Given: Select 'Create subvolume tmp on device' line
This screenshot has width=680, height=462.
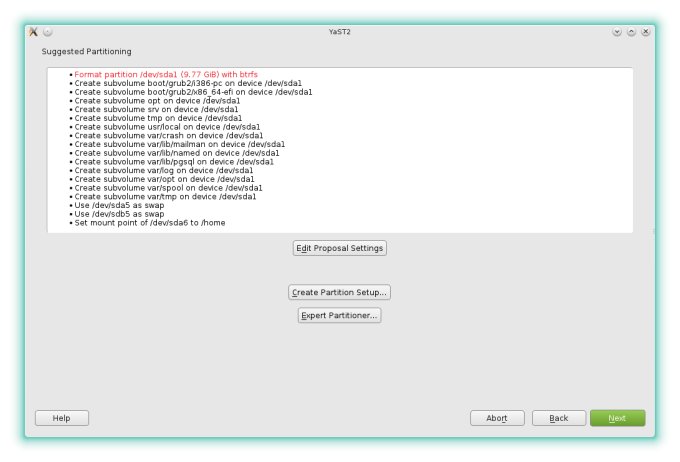Looking at the screenshot, I should pos(158,118).
